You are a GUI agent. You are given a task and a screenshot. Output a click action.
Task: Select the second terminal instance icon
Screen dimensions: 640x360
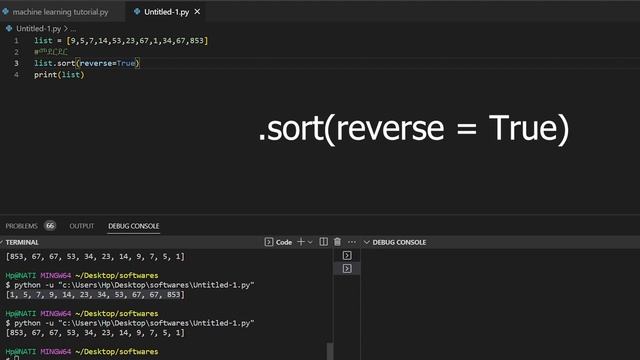[347, 268]
